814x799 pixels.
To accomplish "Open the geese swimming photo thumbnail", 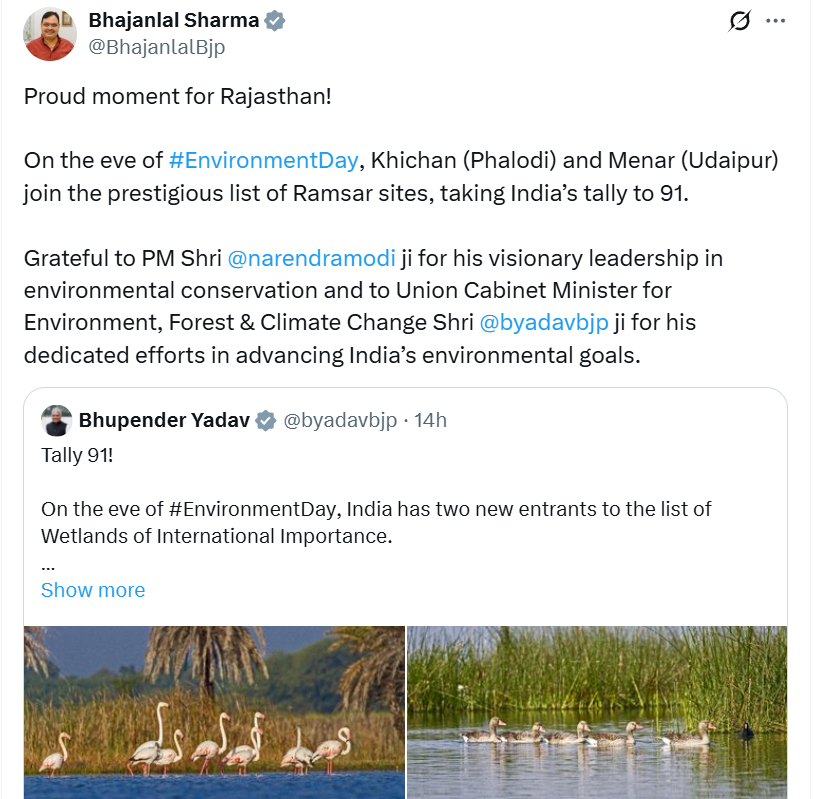I will (x=597, y=712).
